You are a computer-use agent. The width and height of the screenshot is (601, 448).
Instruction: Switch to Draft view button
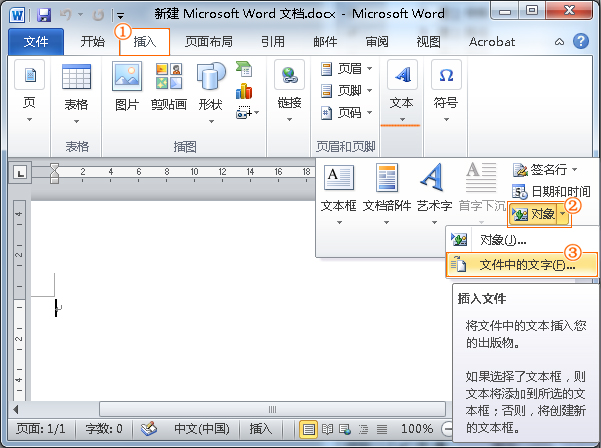point(381,429)
